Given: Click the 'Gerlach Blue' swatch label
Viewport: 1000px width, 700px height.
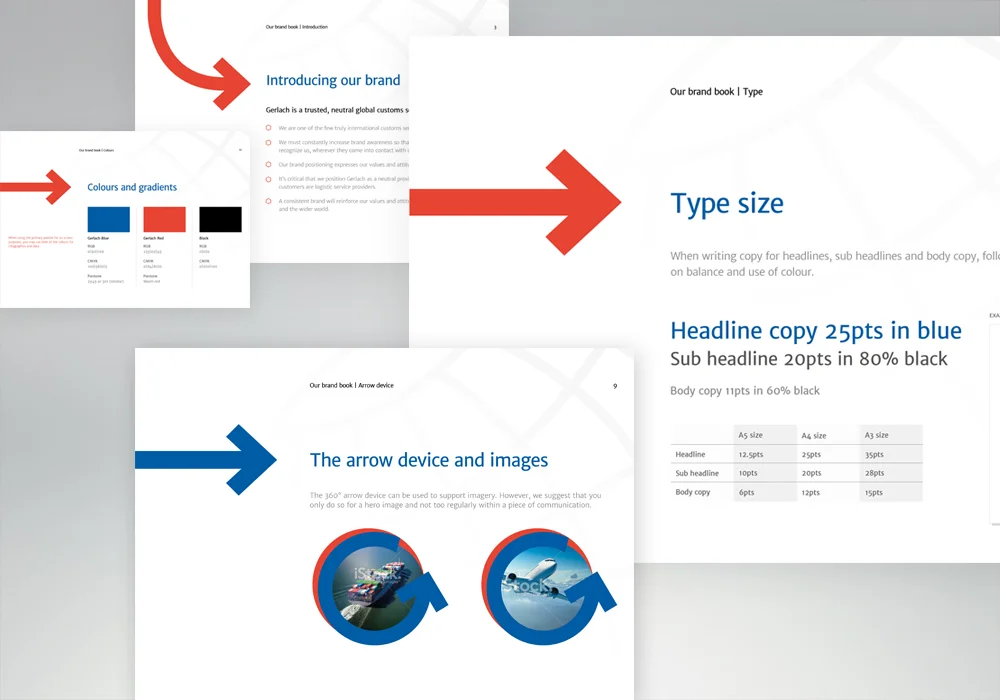Looking at the screenshot, I should pos(98,238).
